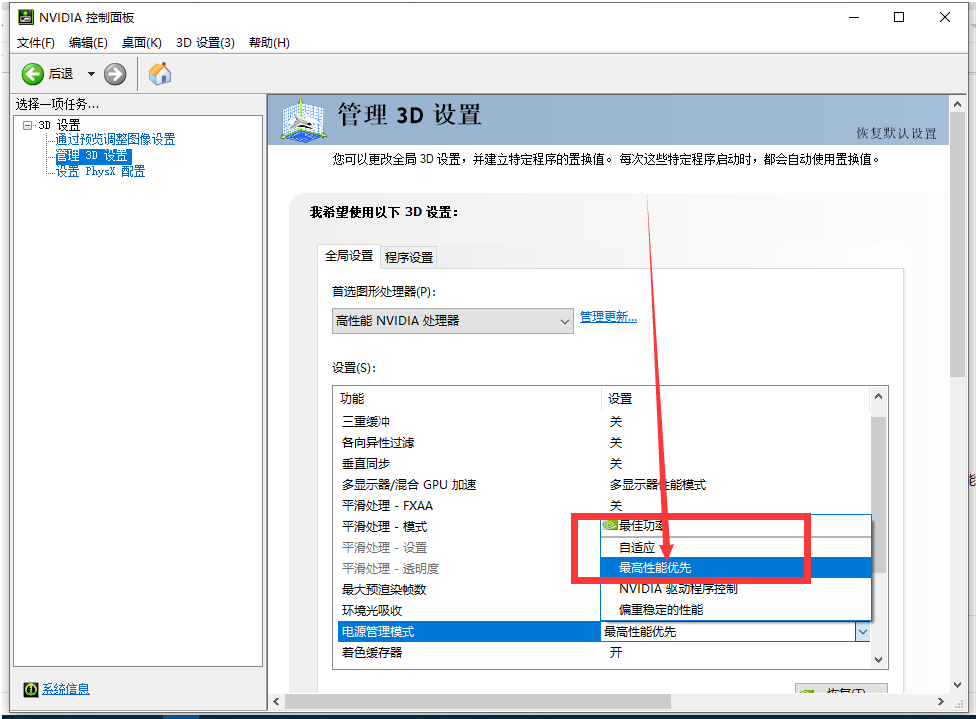Click the green Back navigation arrow
This screenshot has height=719, width=976.
pyautogui.click(x=33, y=73)
